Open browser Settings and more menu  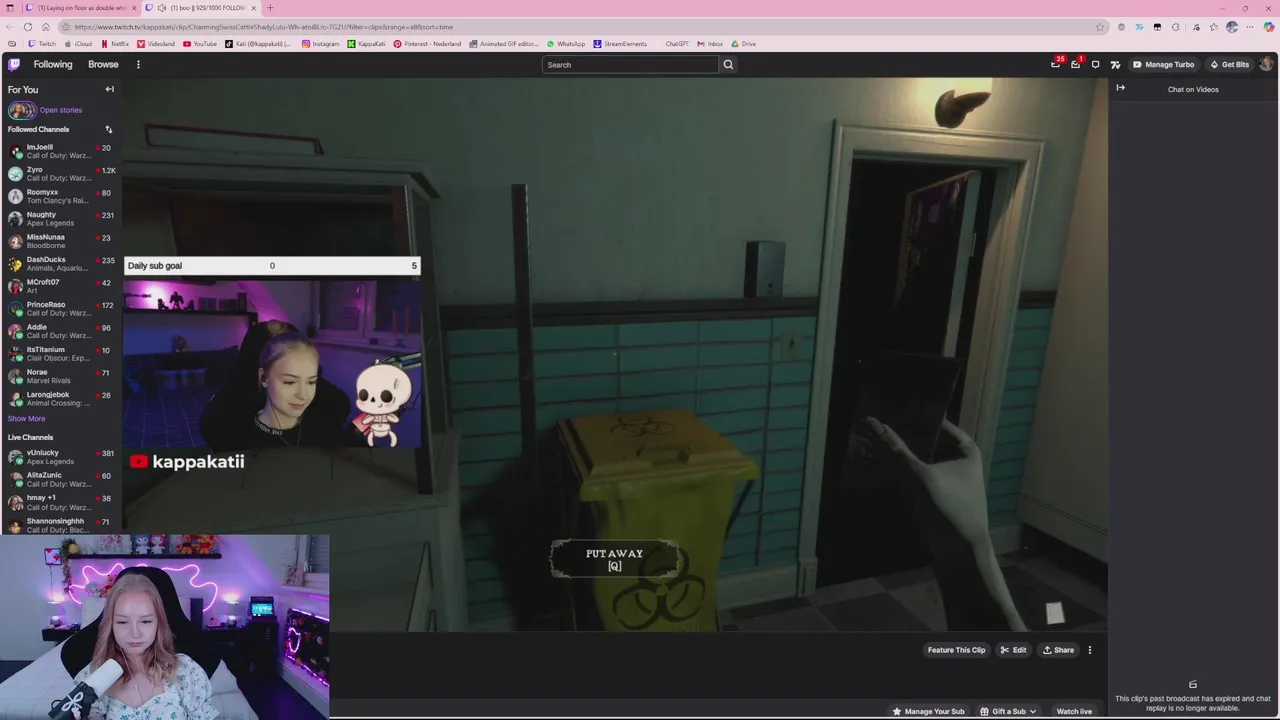tap(1250, 27)
